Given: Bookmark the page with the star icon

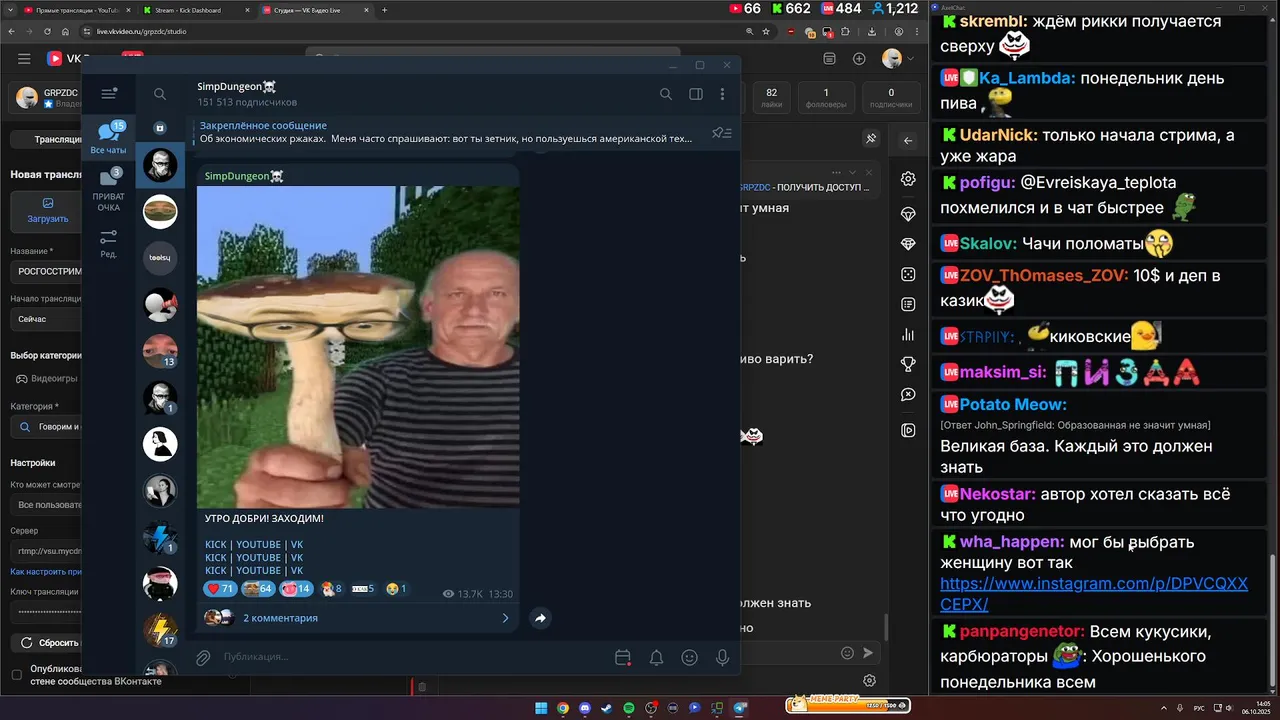Looking at the screenshot, I should point(766,31).
